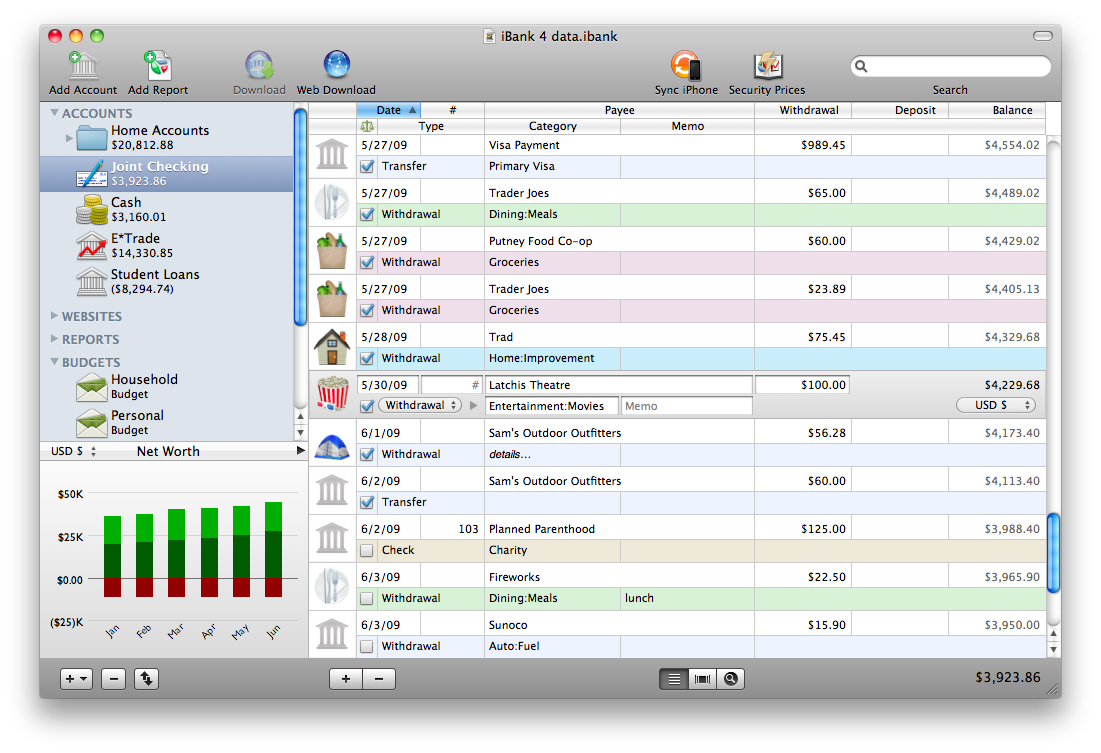1101x753 pixels.
Task: Click in the Search field
Action: pos(950,66)
